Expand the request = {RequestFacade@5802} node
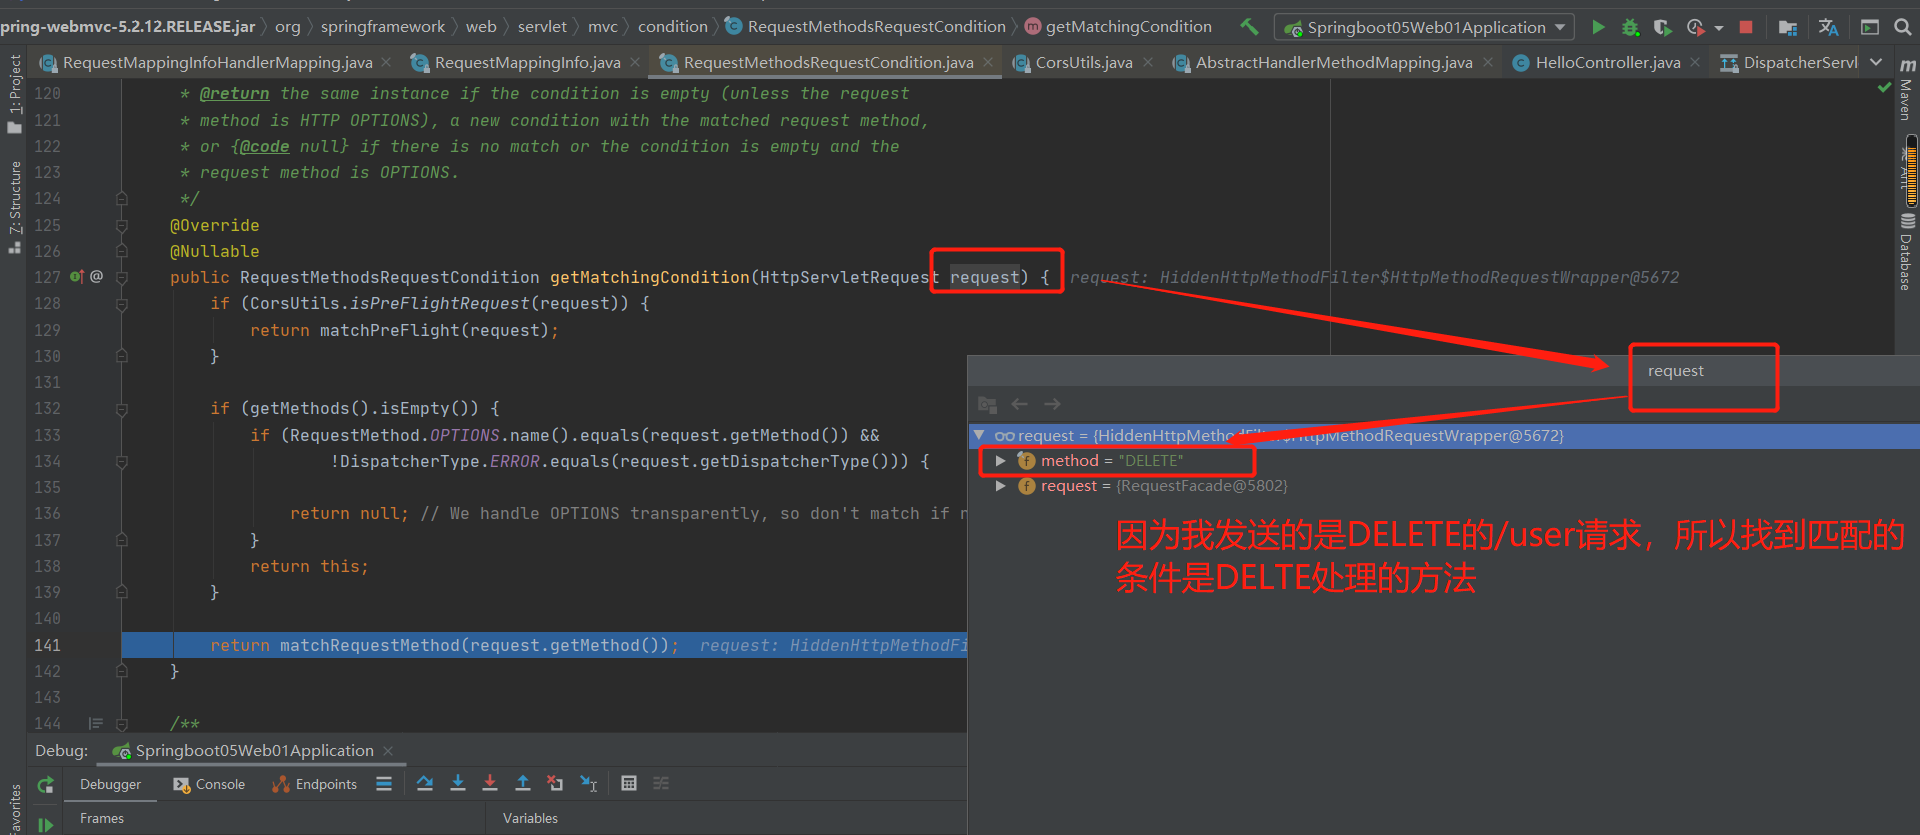 [1000, 486]
